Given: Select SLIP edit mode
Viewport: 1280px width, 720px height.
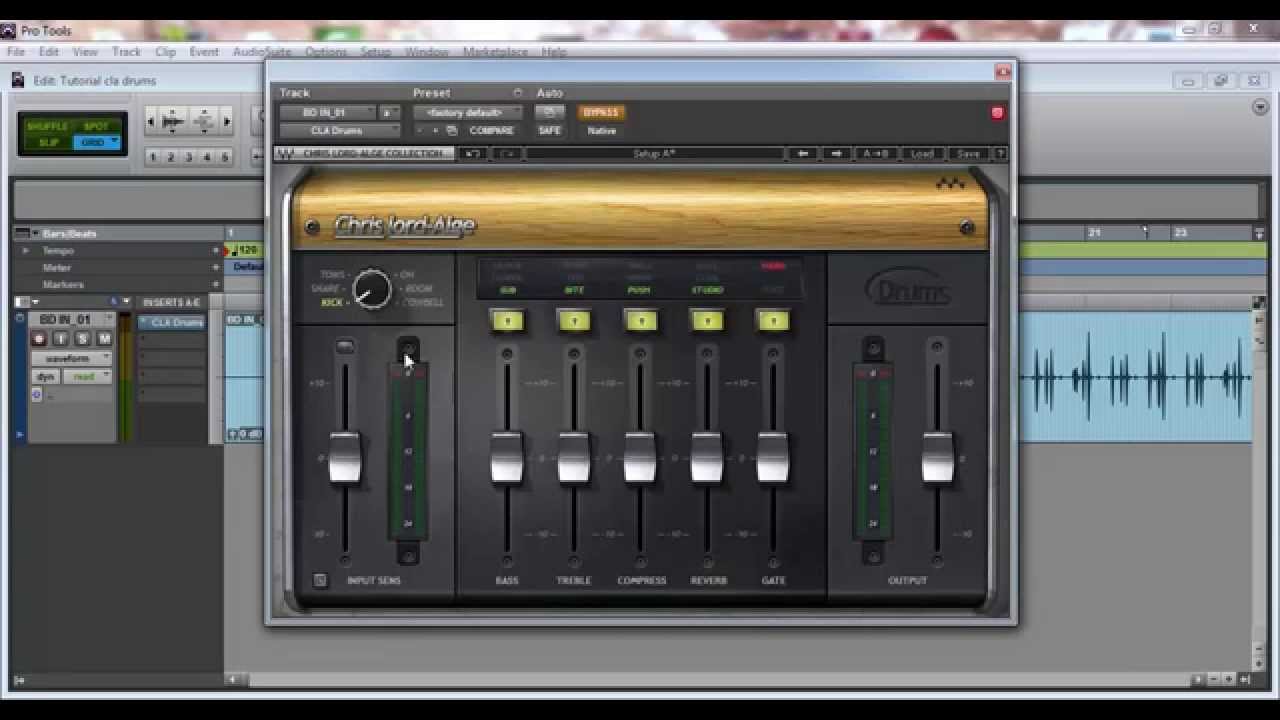Looking at the screenshot, I should 48,142.
